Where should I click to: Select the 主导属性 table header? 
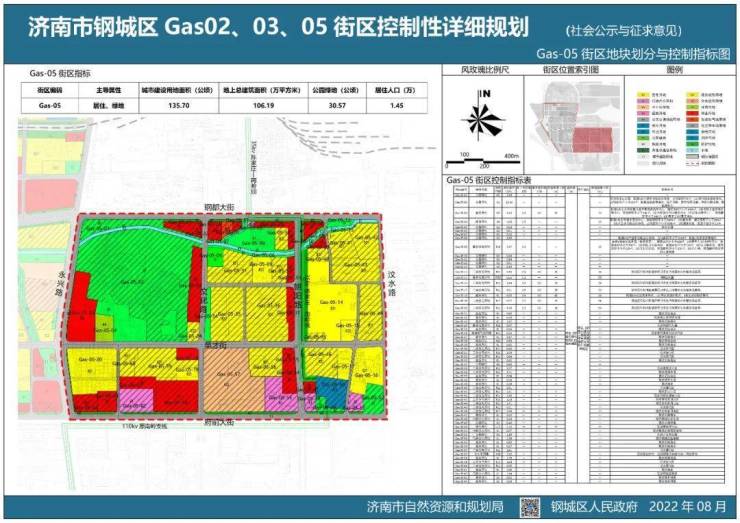pyautogui.click(x=109, y=90)
